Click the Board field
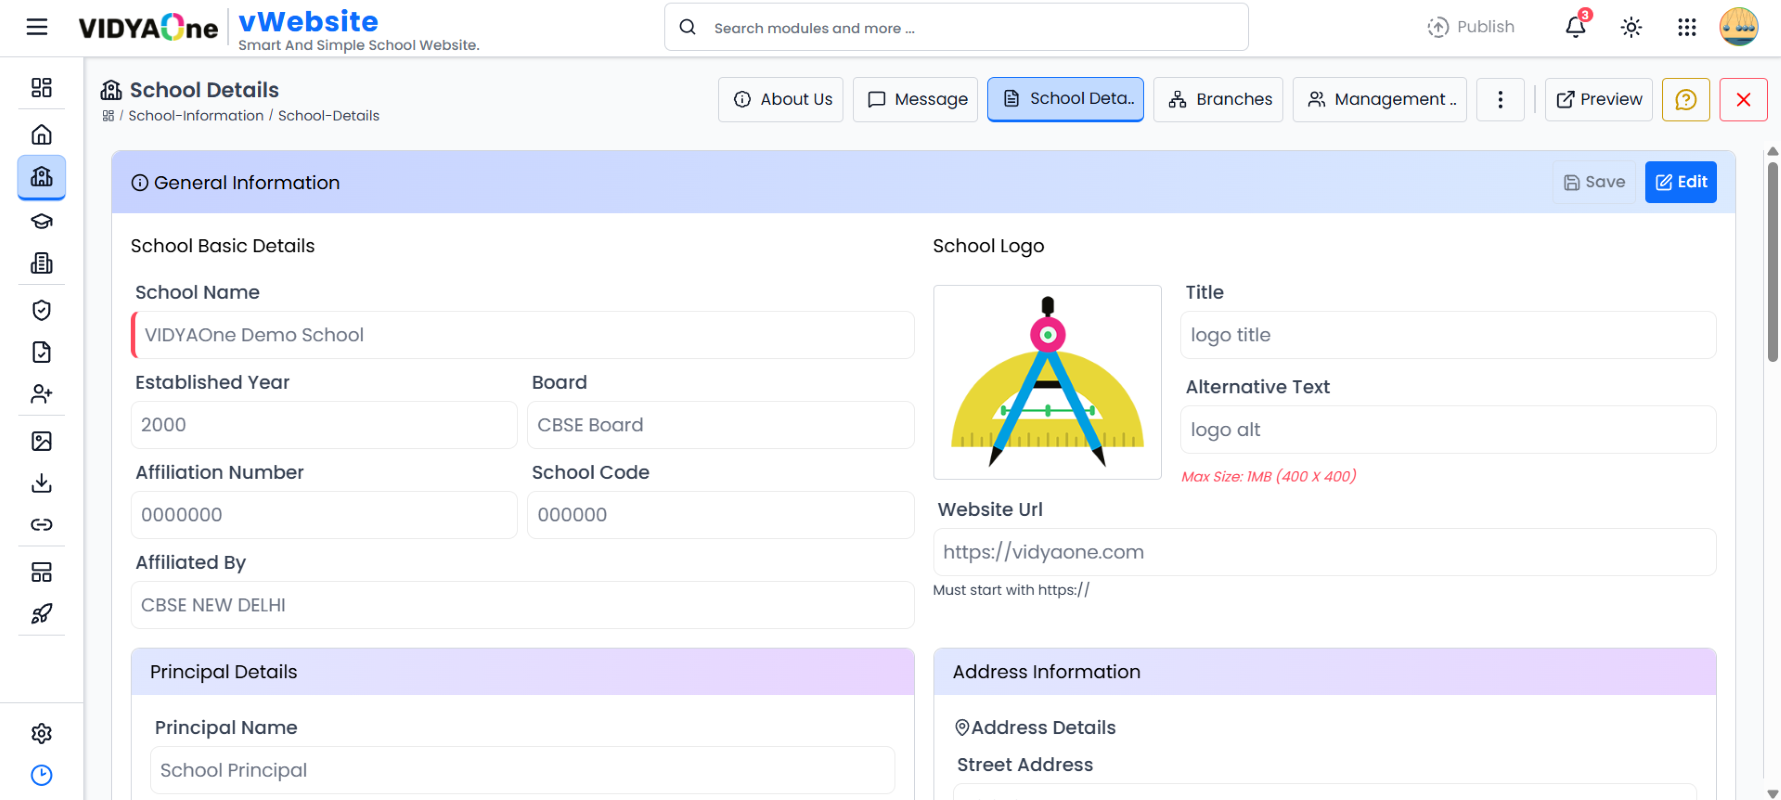 (721, 425)
